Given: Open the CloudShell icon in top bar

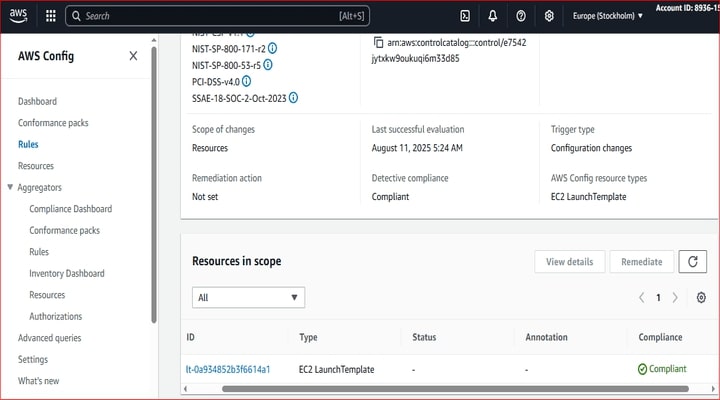Looking at the screenshot, I should [465, 16].
